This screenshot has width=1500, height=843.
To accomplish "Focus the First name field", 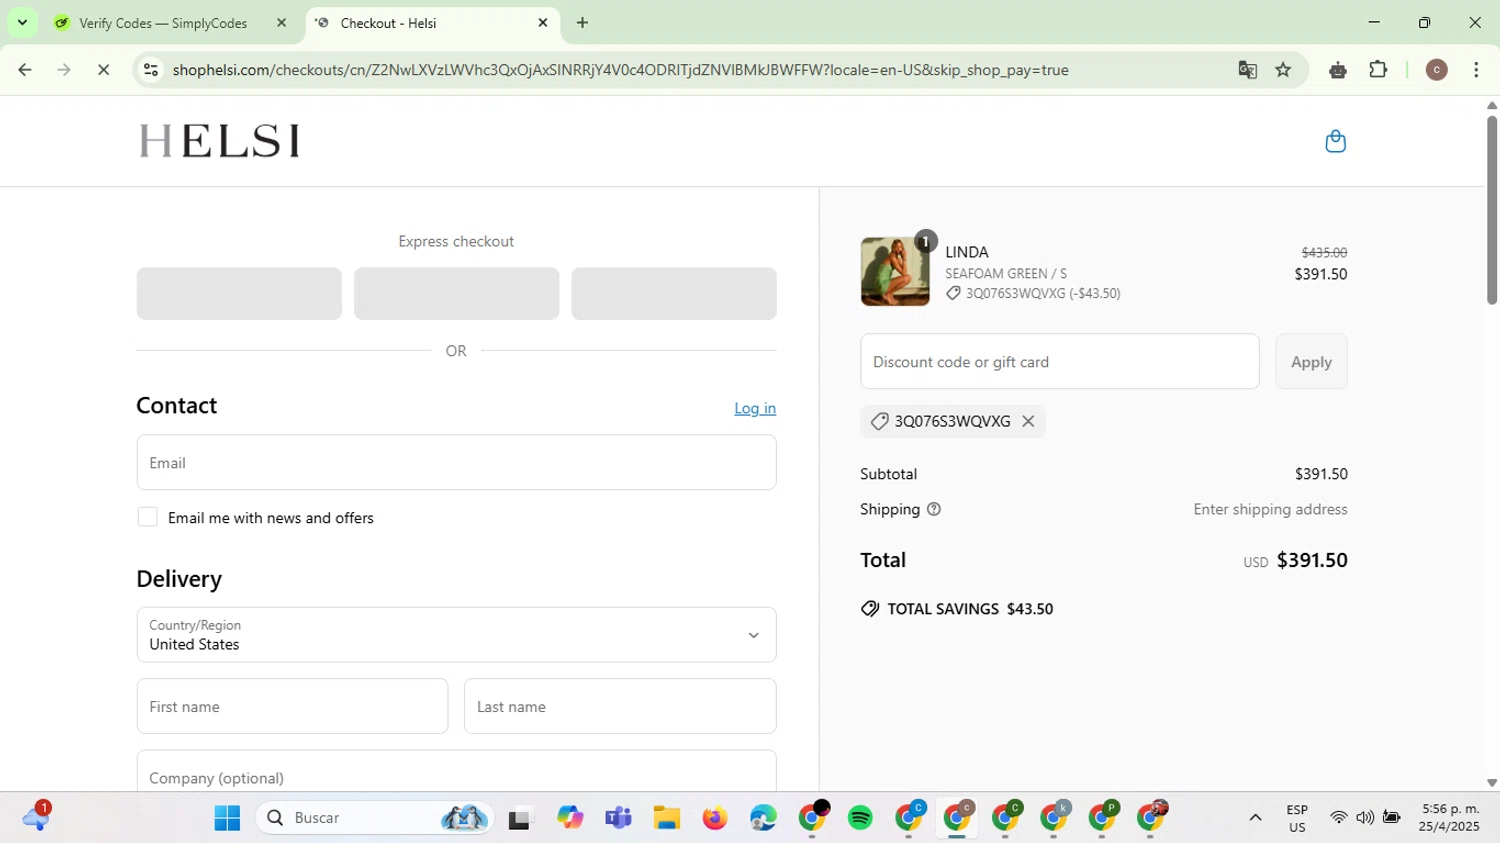I will (292, 706).
